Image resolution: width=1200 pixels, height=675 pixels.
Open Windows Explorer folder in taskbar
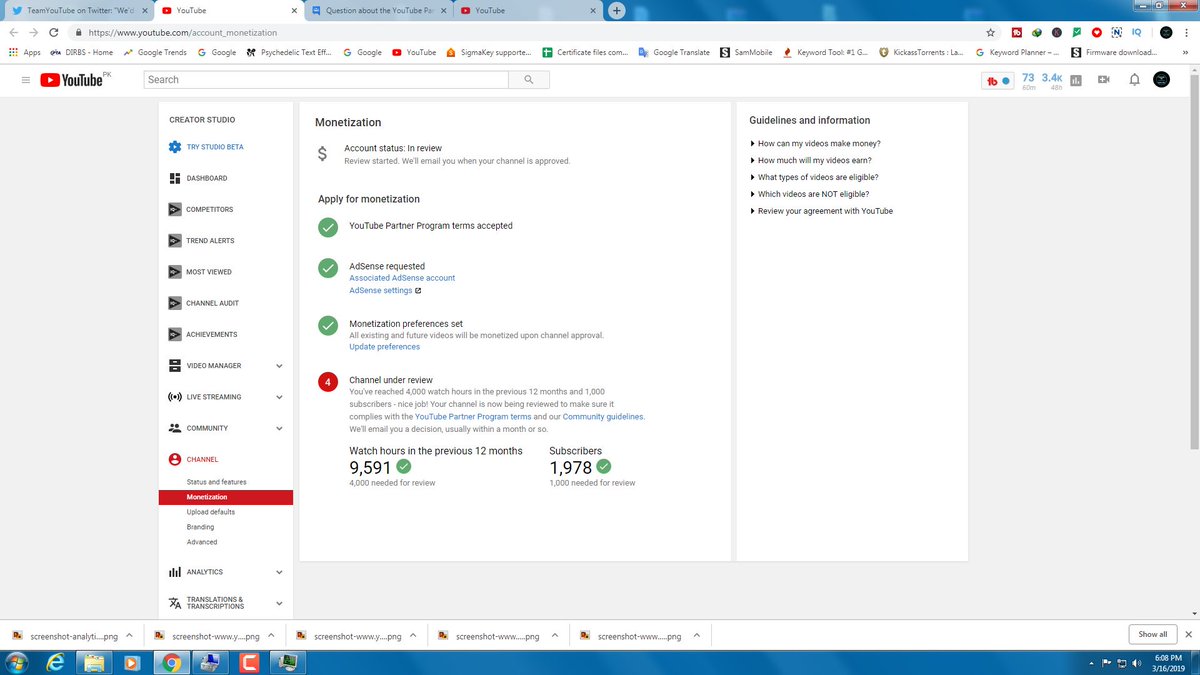click(x=94, y=662)
